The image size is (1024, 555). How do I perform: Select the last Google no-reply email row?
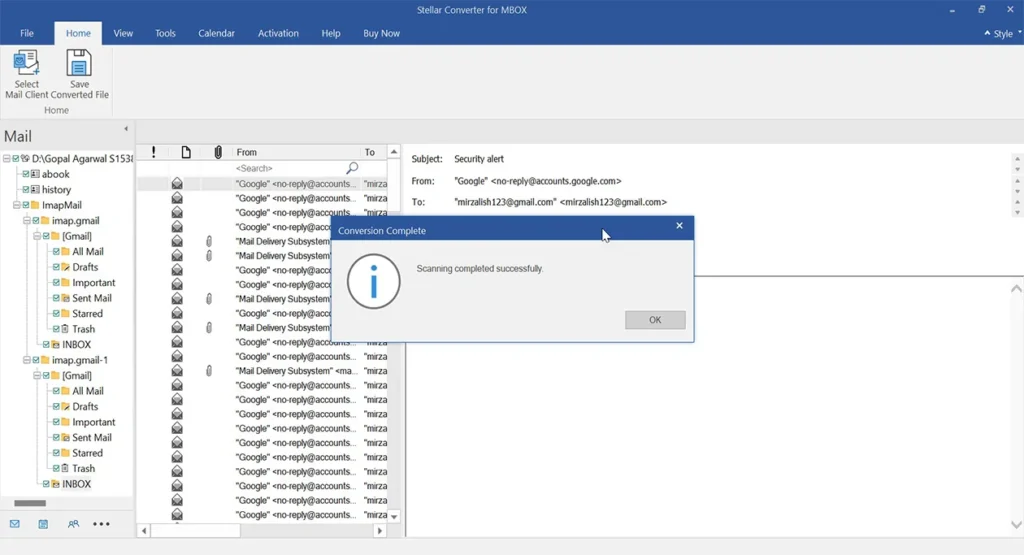click(x=262, y=515)
